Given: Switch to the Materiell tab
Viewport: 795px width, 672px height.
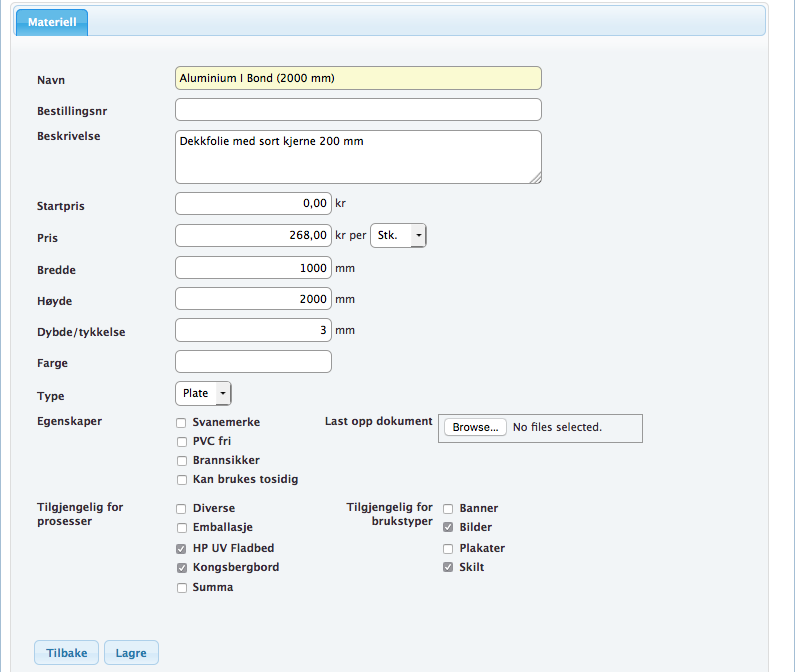Looking at the screenshot, I should click(x=52, y=21).
